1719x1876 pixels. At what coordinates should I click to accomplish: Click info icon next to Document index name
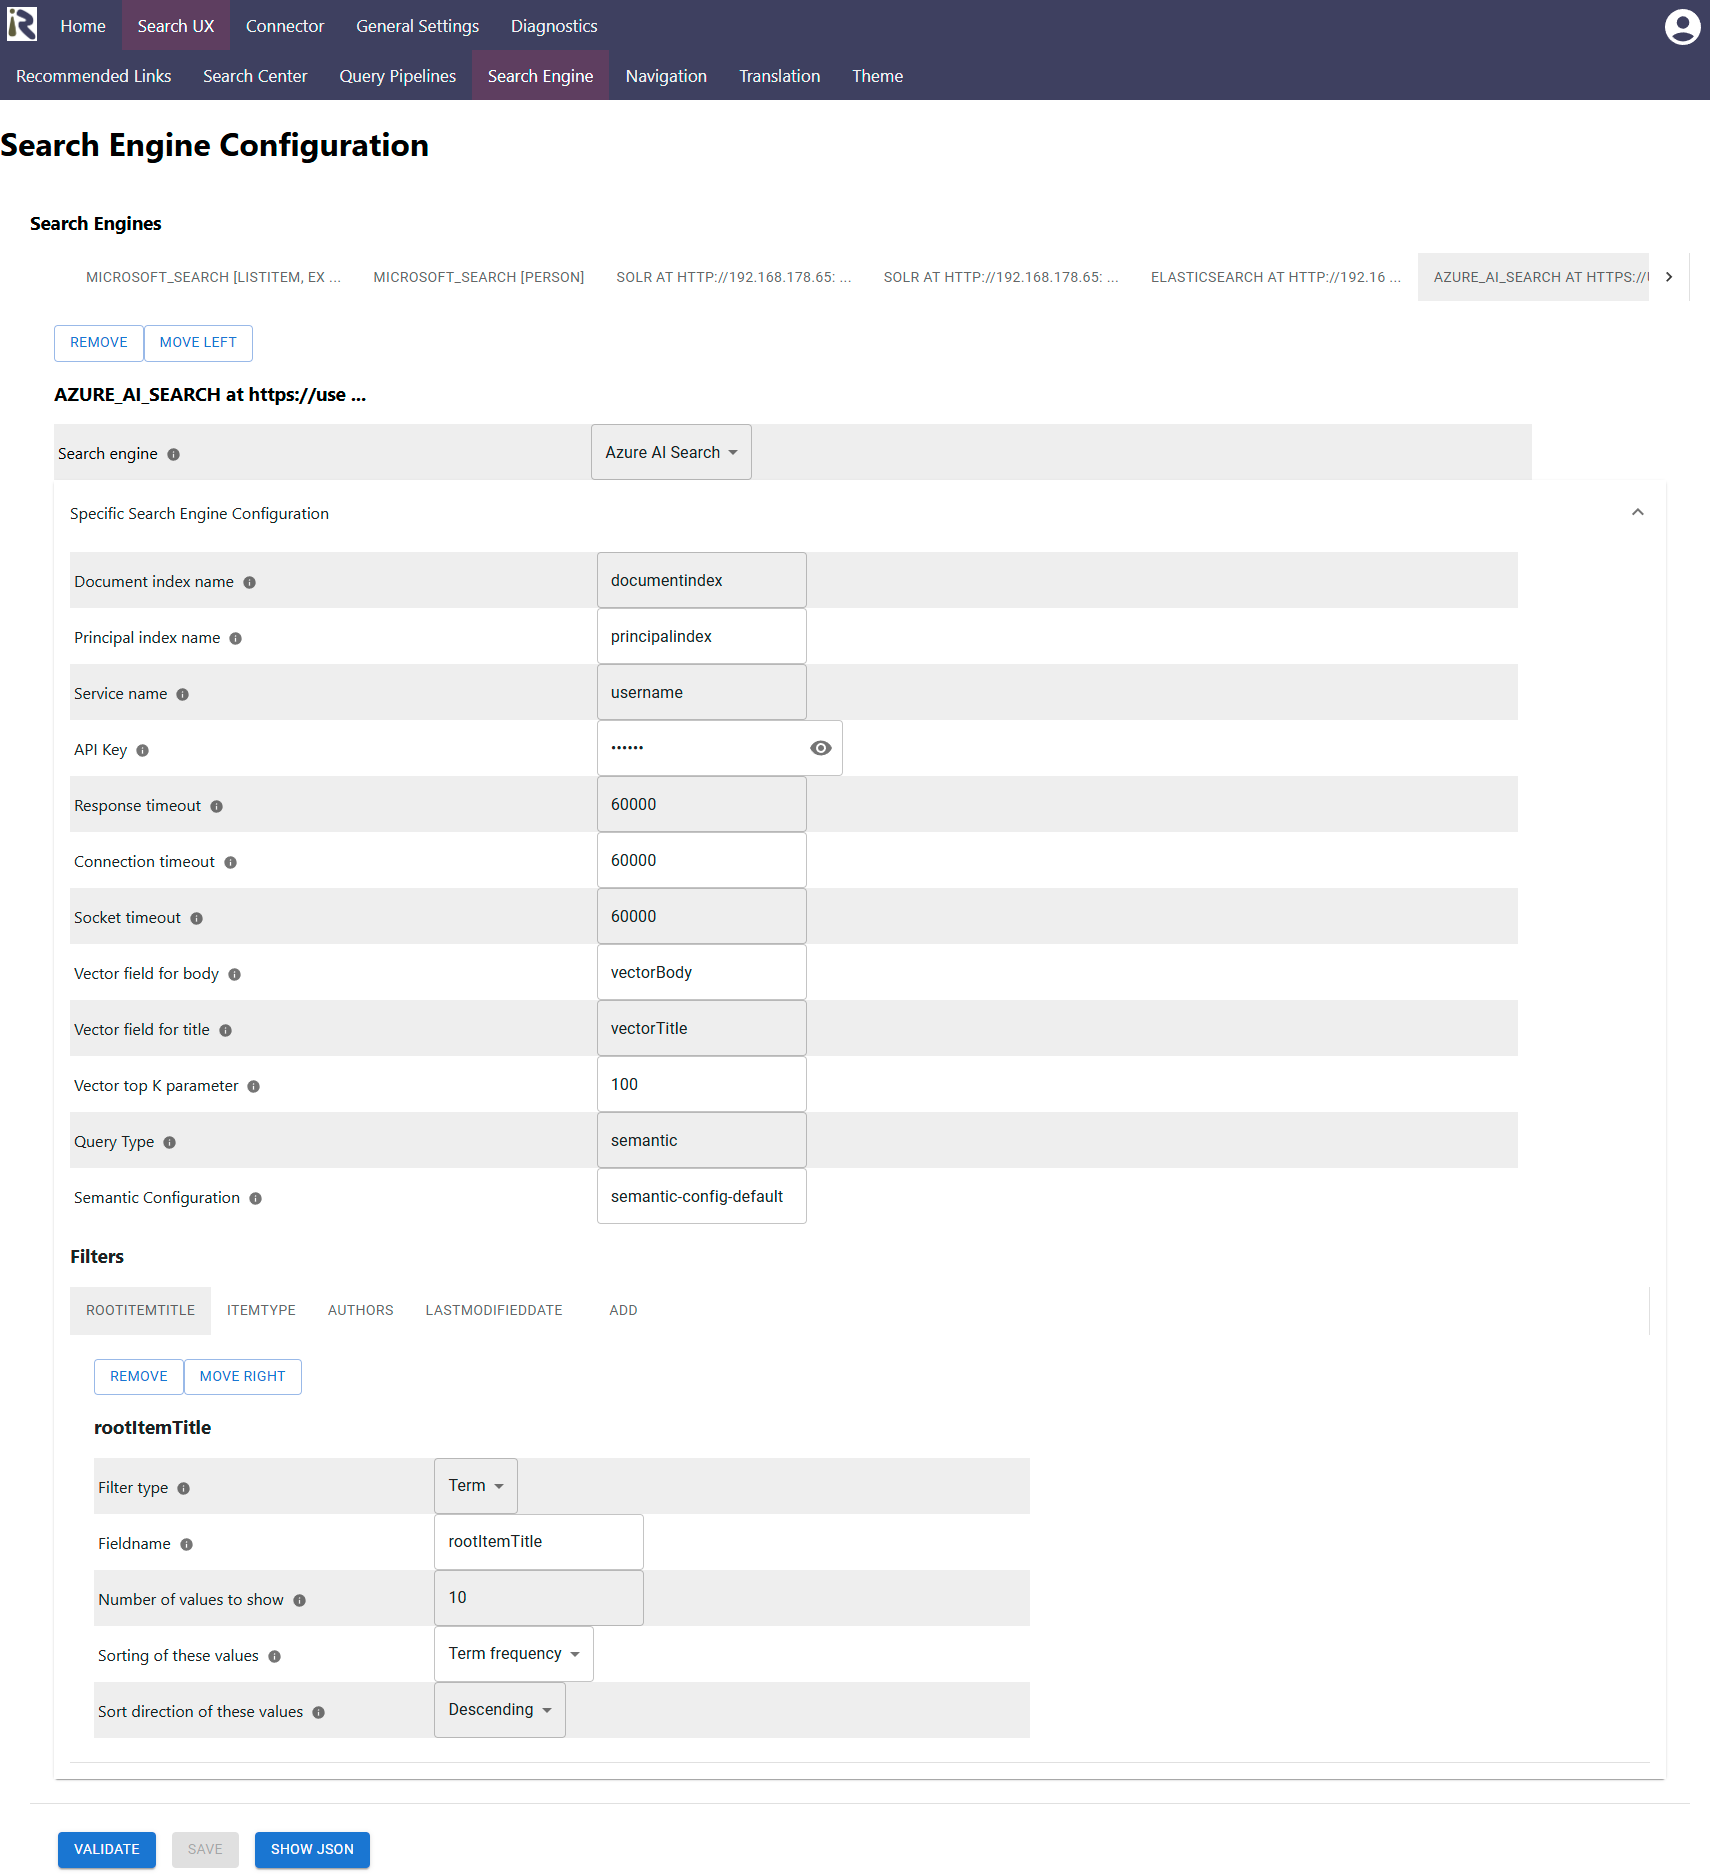pos(250,582)
